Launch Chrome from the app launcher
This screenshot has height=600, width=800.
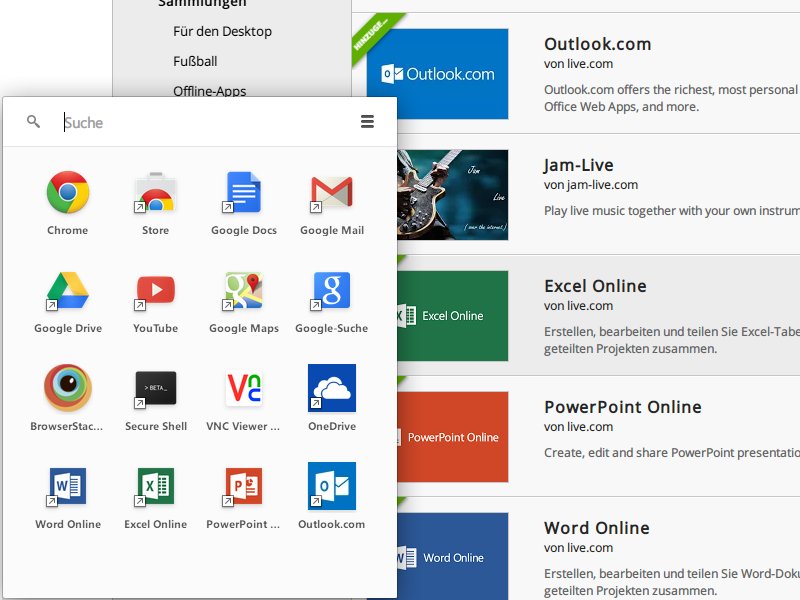pos(68,192)
